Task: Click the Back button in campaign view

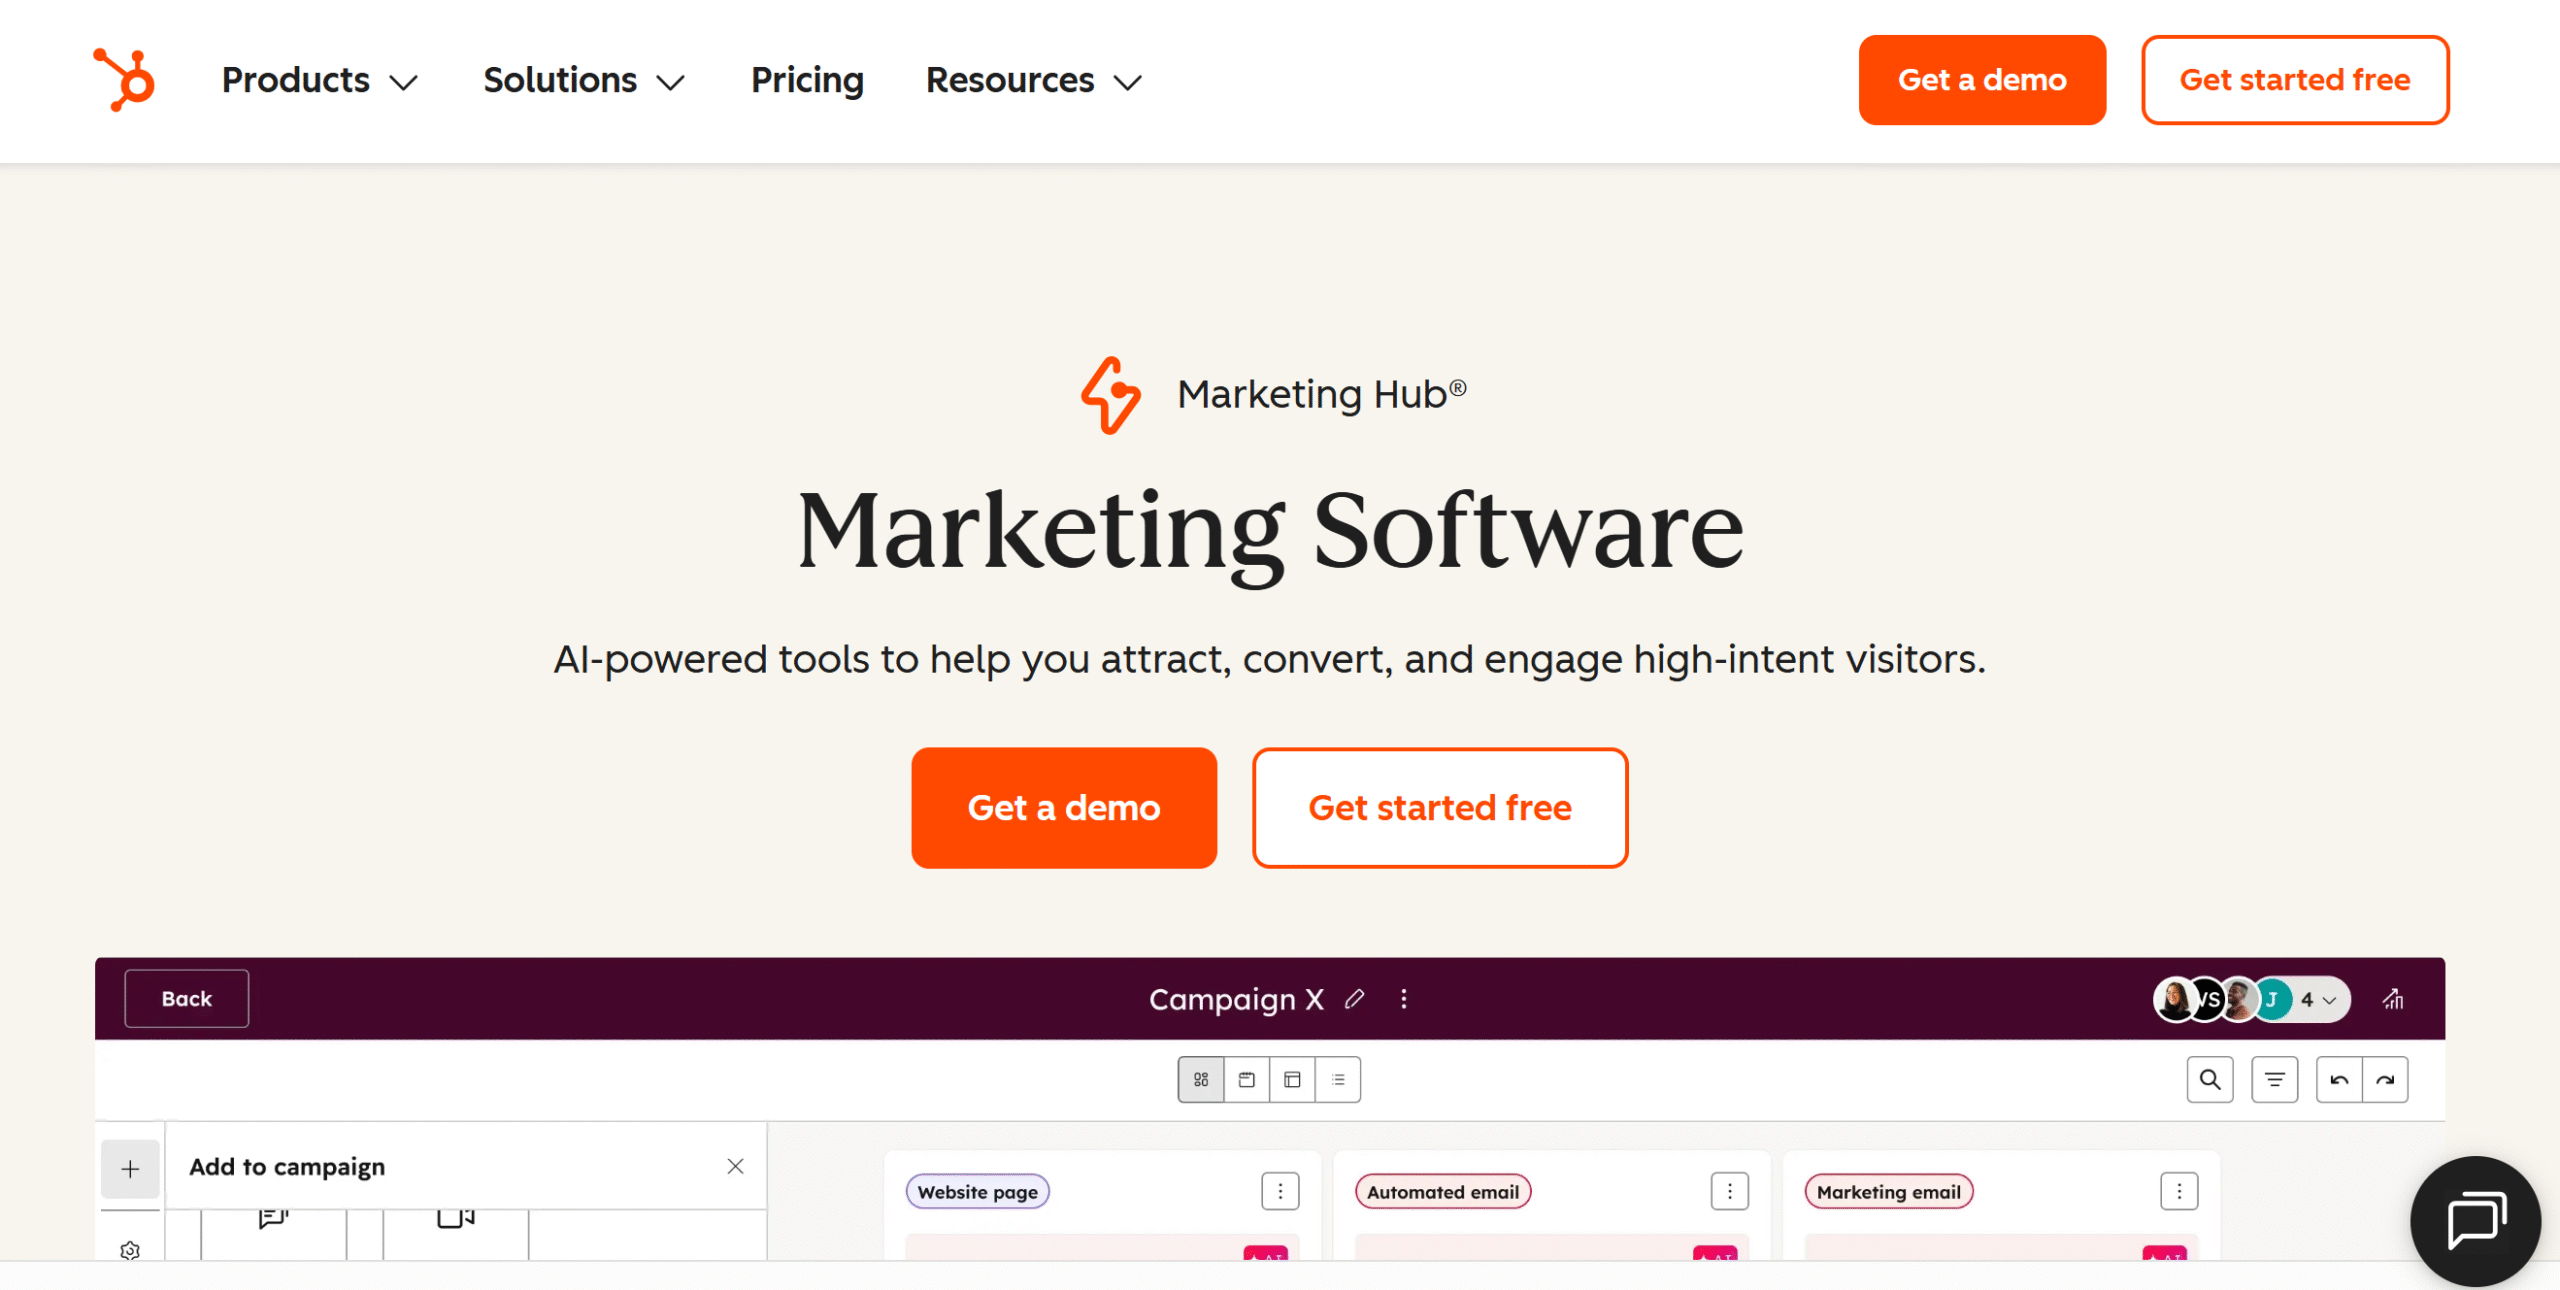Action: (x=186, y=998)
